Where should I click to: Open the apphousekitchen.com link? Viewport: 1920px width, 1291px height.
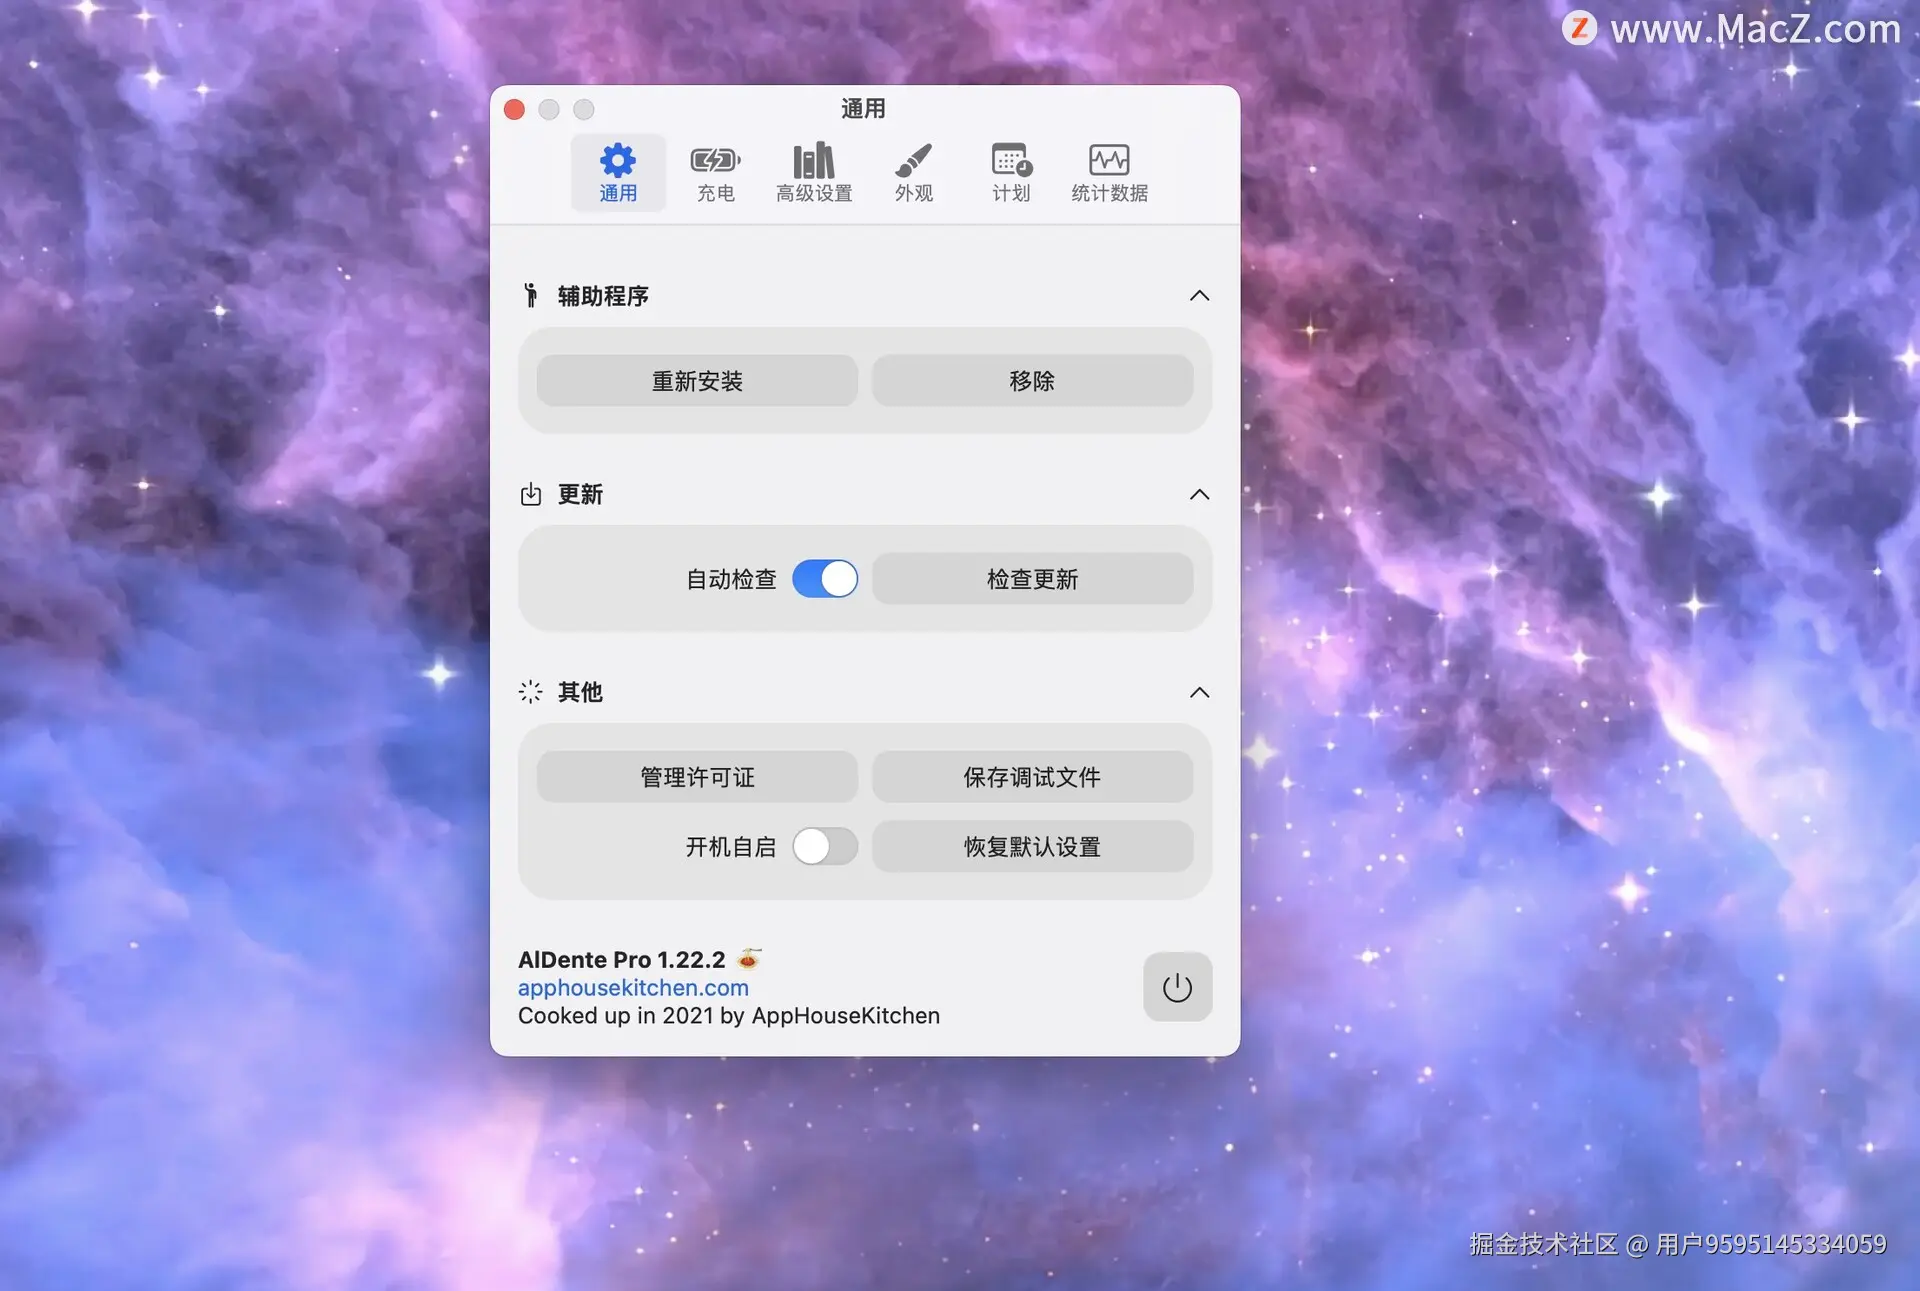[x=633, y=987]
